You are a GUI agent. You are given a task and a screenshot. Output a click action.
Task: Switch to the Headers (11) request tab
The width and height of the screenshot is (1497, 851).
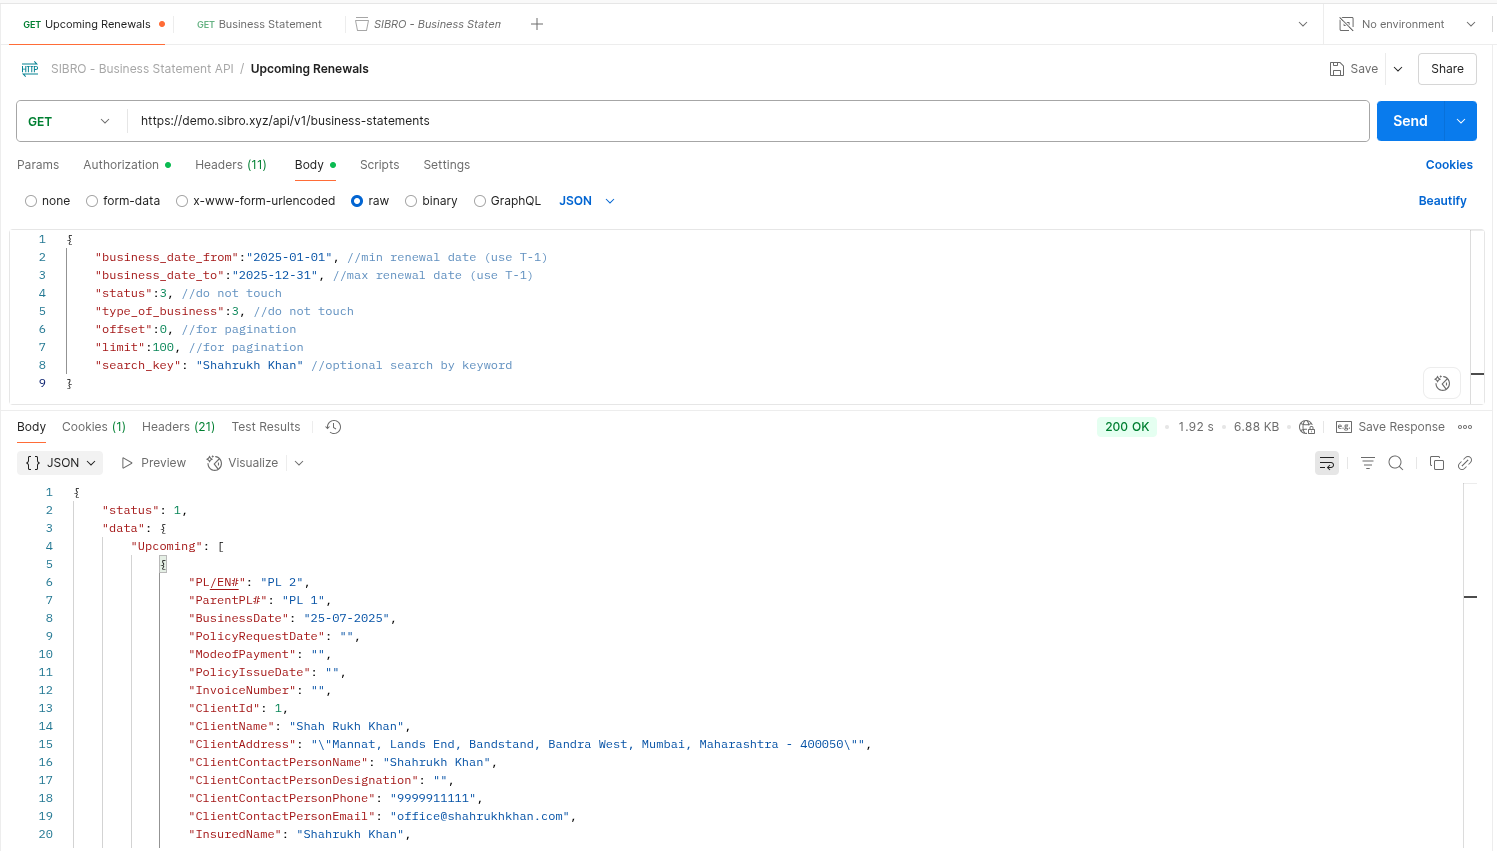(230, 165)
